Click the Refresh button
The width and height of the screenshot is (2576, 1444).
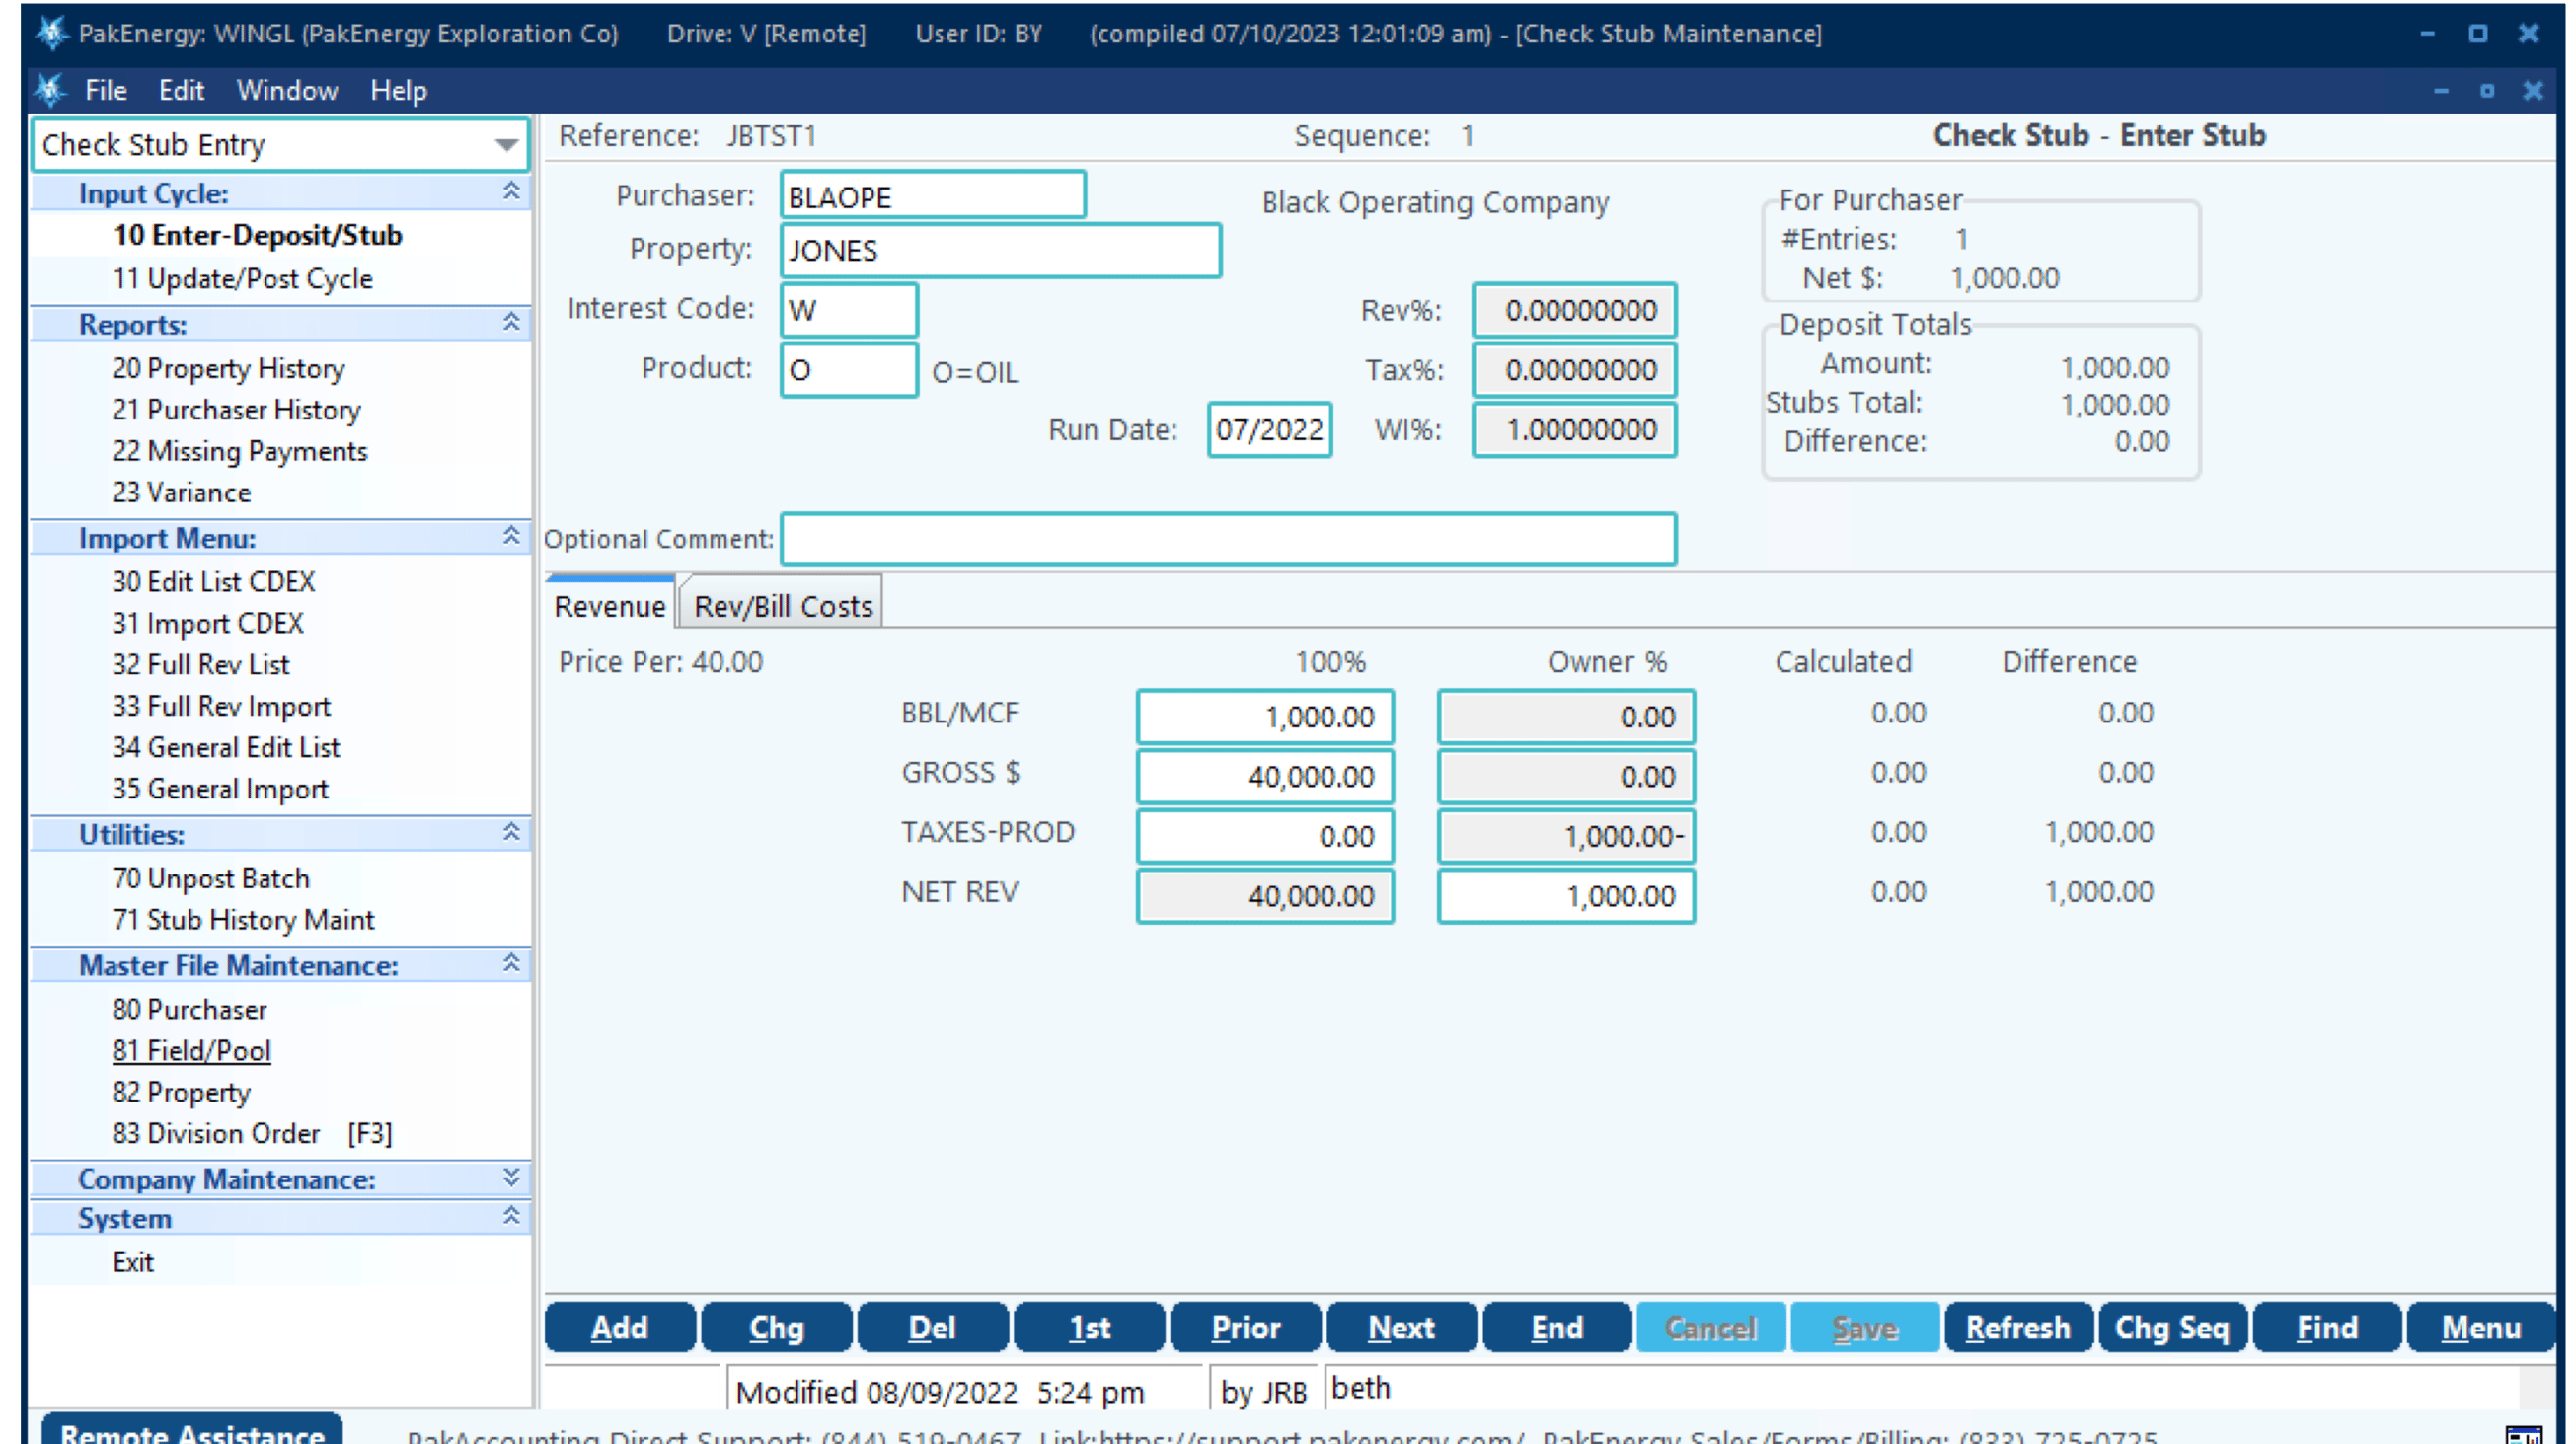2018,1328
